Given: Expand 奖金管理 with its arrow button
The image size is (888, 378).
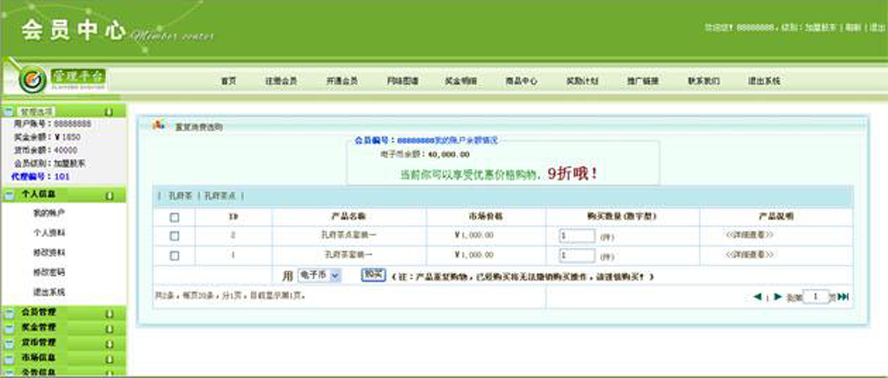Looking at the screenshot, I should point(109,329).
